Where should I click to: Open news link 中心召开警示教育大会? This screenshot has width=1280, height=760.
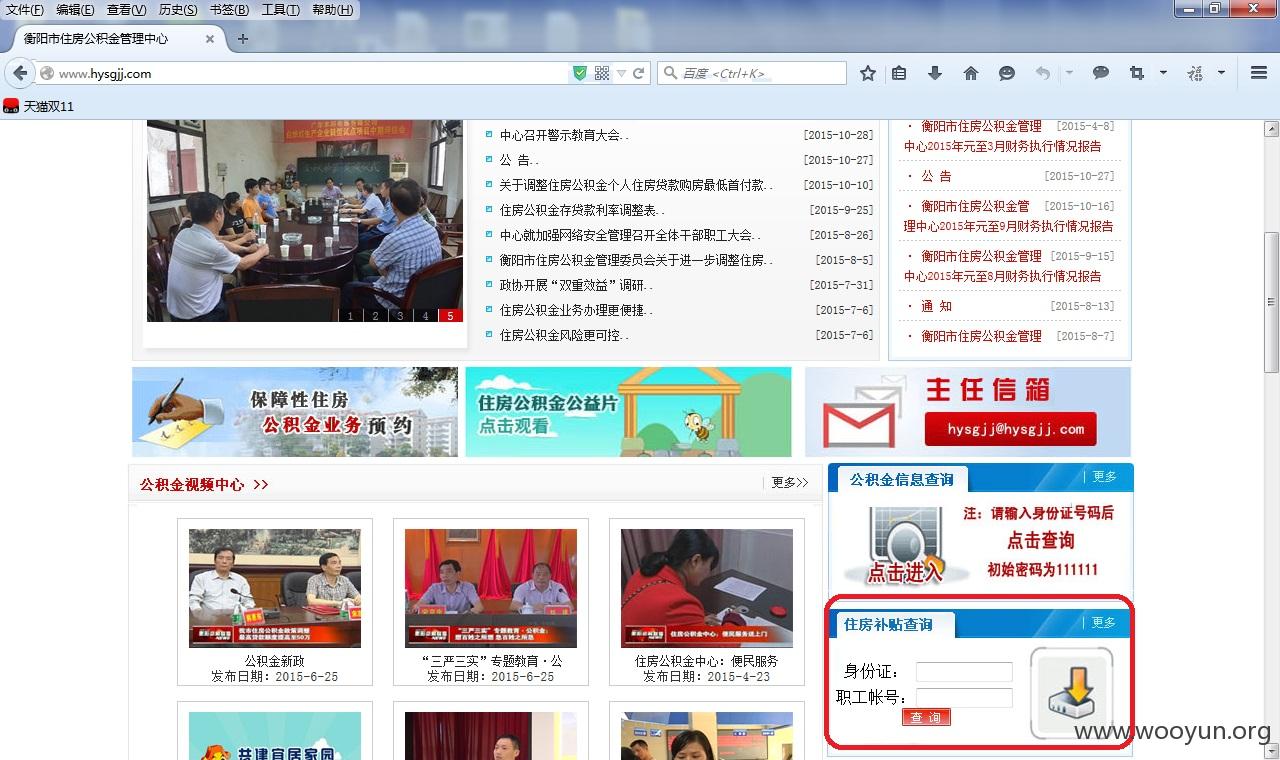564,135
